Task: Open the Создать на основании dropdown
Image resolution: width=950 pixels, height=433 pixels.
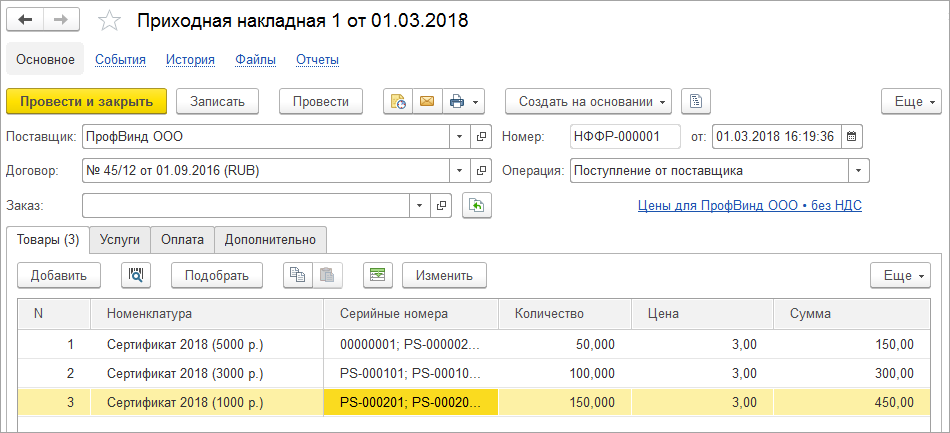Action: (x=588, y=101)
